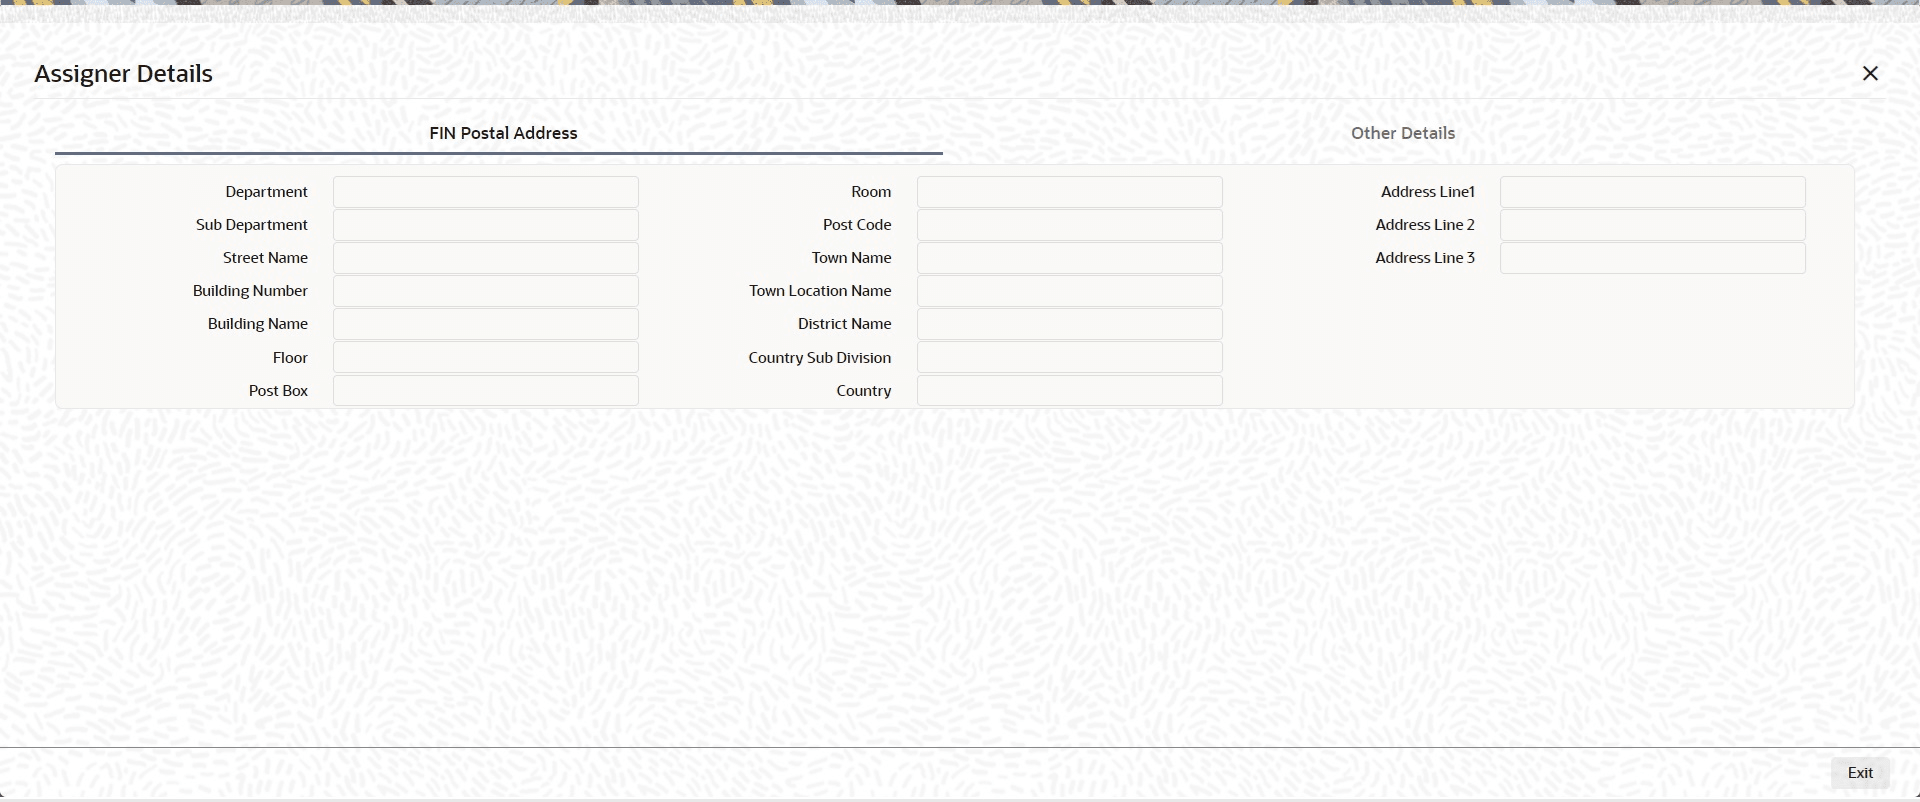Focus the Sub Department input field
Viewport: 1920px width, 802px height.
[x=486, y=225]
